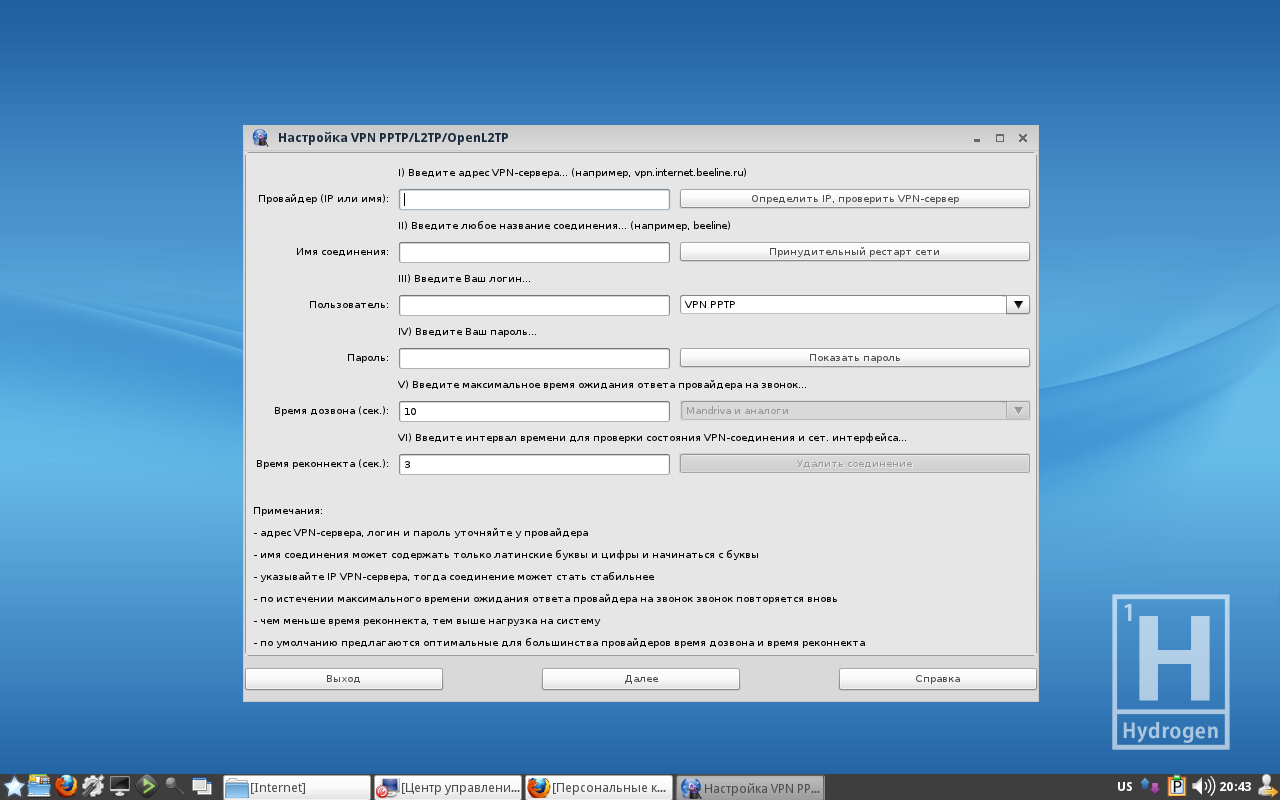Click Определить IP, проверить VPN-сервер button

(854, 199)
